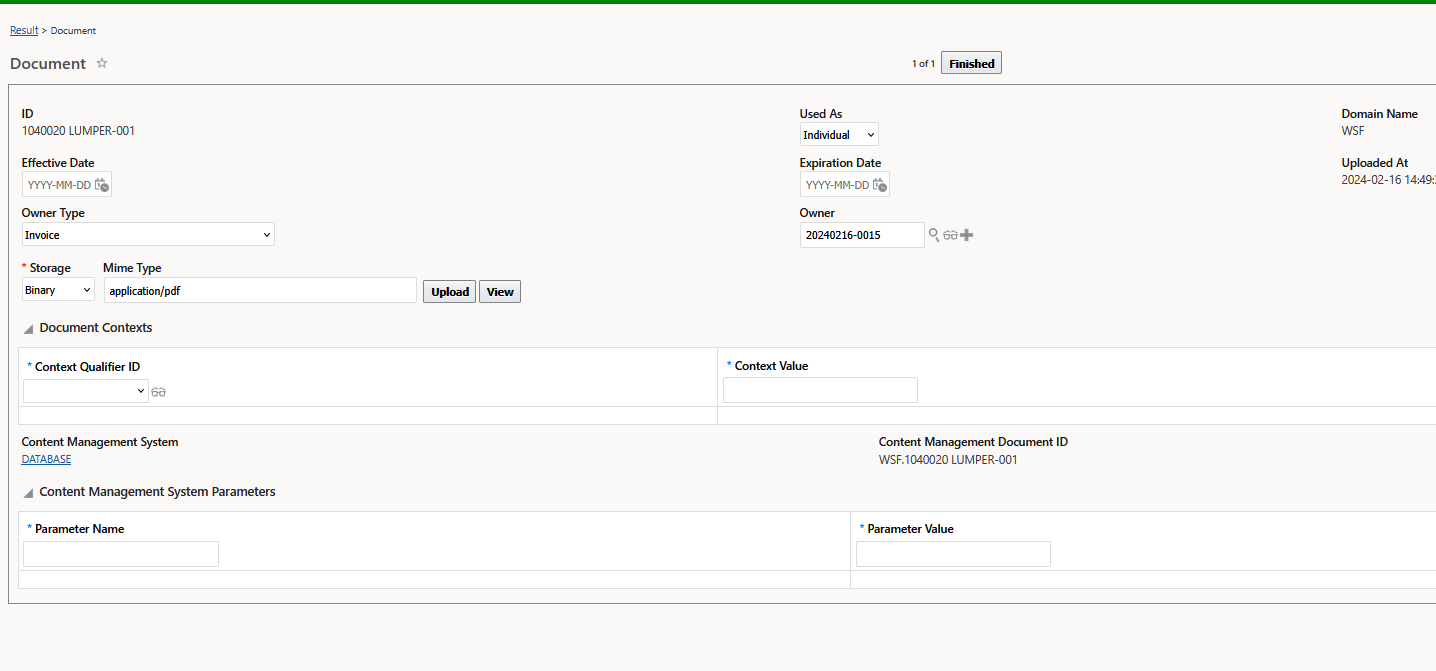Add new Owner plus icon
1436x671 pixels.
pos(967,235)
